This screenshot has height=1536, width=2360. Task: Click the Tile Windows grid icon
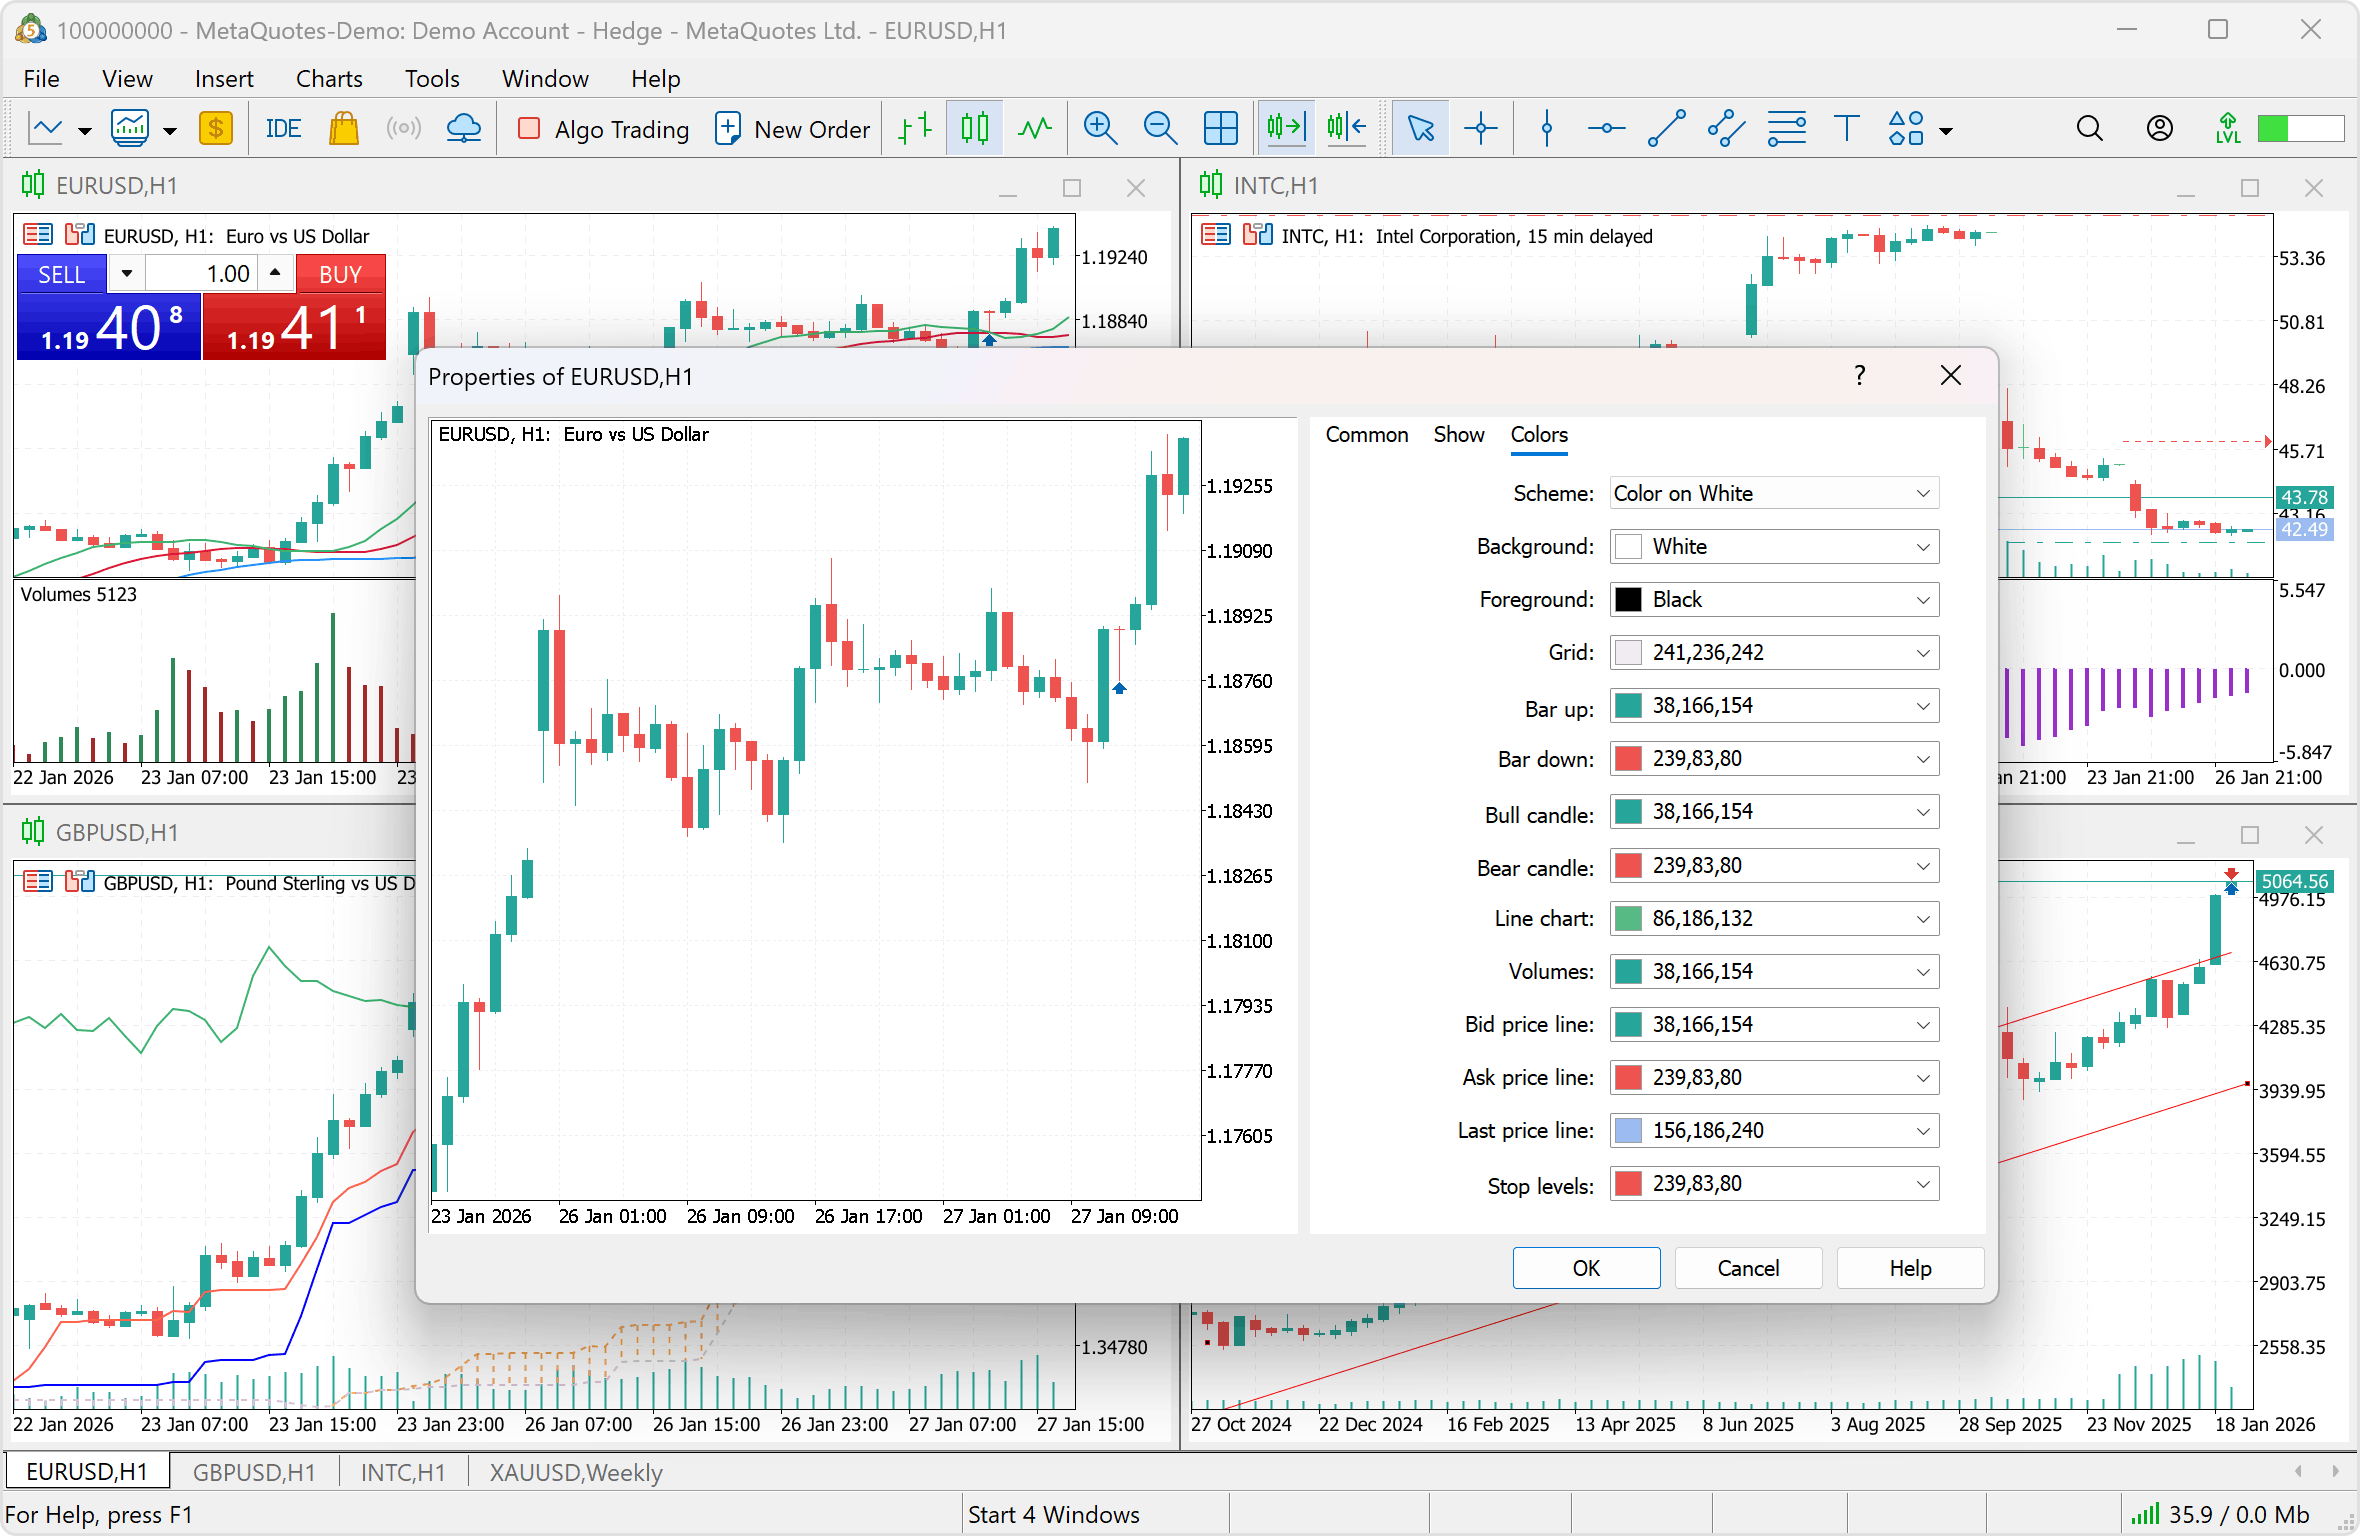(x=1220, y=129)
